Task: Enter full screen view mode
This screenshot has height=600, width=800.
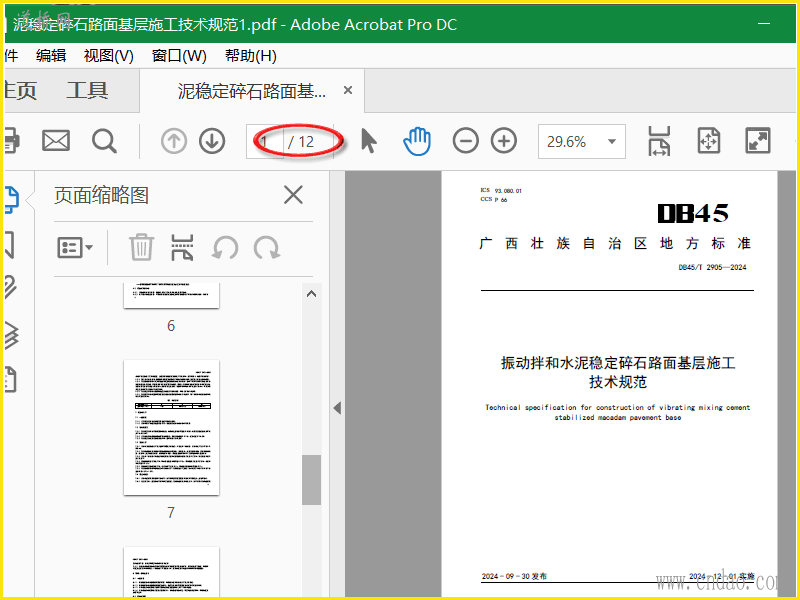Action: point(758,141)
